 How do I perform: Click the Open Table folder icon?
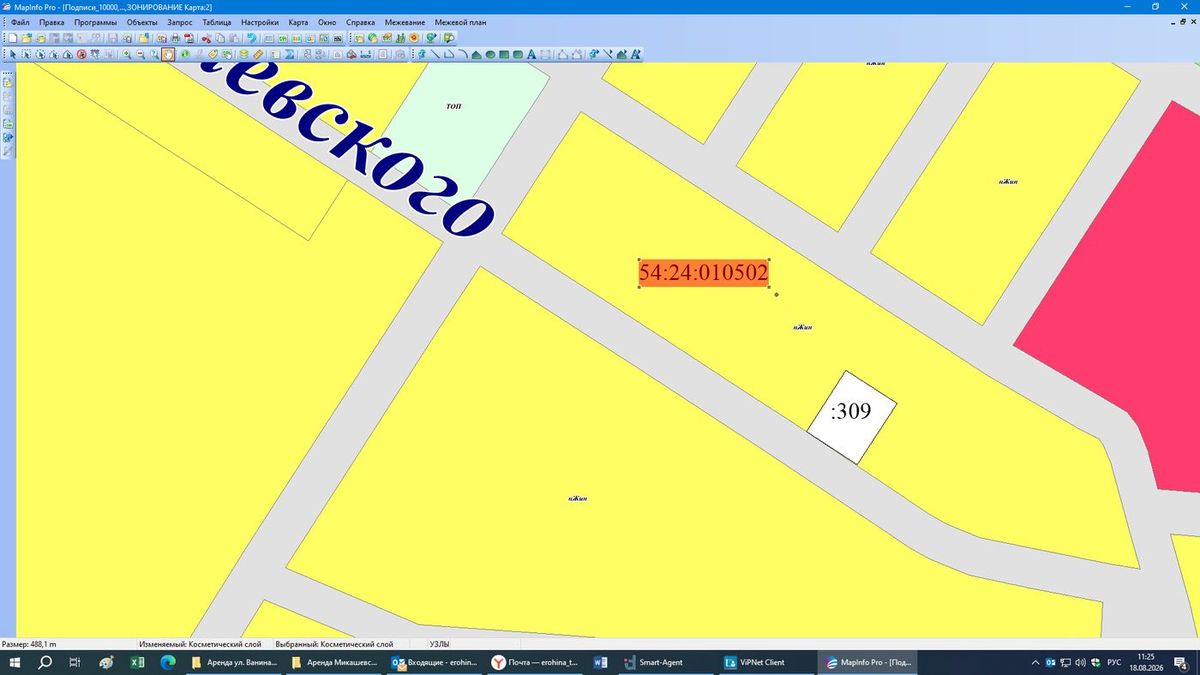27,38
